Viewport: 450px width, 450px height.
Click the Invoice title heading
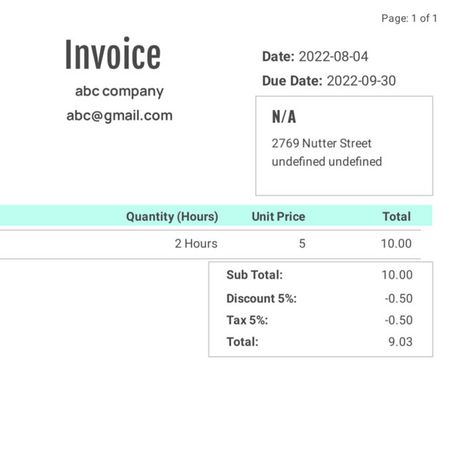[113, 54]
